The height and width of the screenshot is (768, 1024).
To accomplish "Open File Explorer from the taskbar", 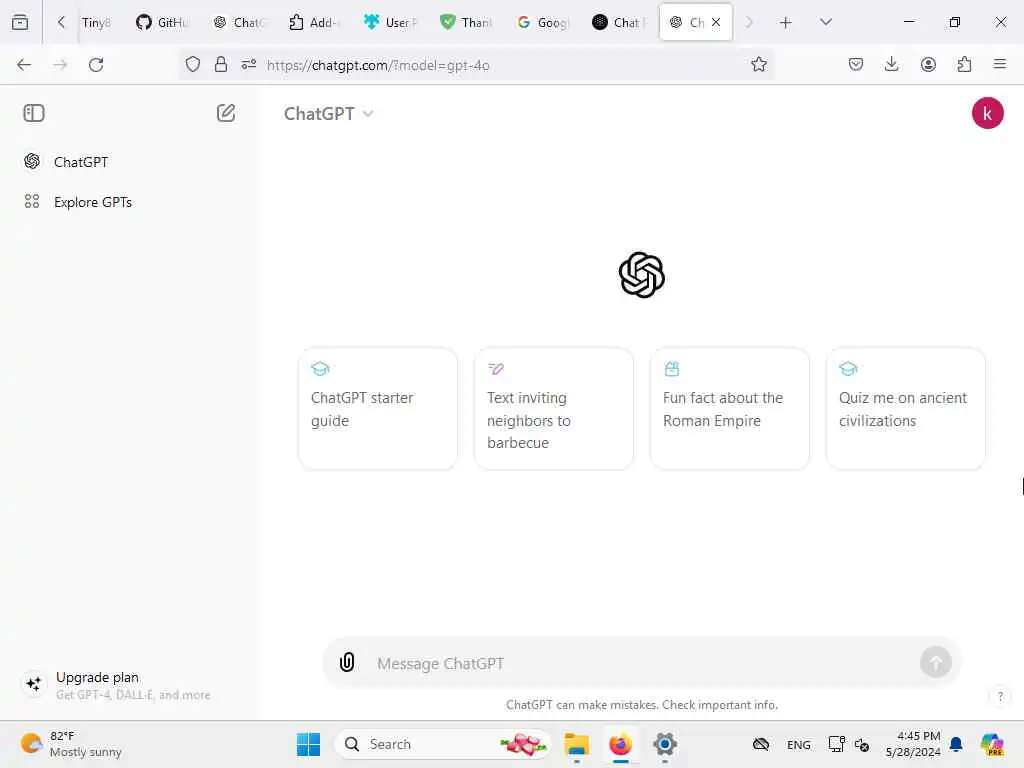I will pyautogui.click(x=577, y=744).
